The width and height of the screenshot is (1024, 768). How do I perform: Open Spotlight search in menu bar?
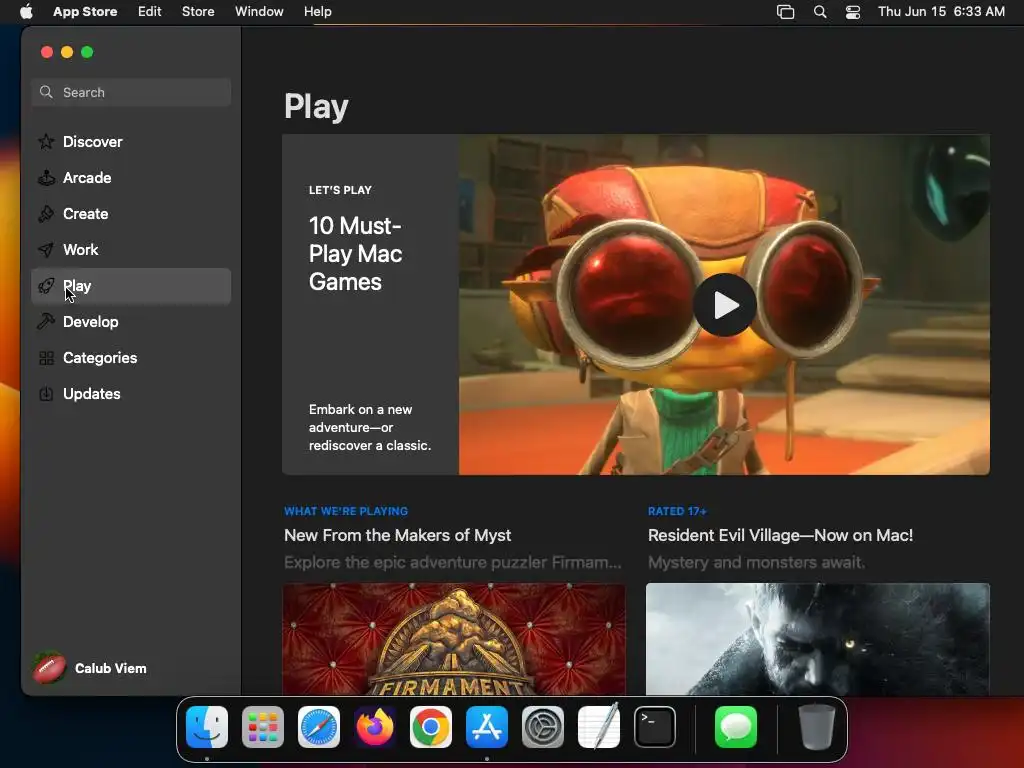(x=820, y=12)
